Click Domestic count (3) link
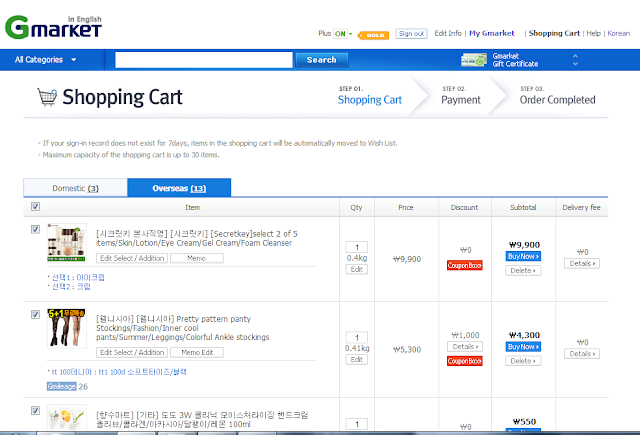 click(x=93, y=188)
